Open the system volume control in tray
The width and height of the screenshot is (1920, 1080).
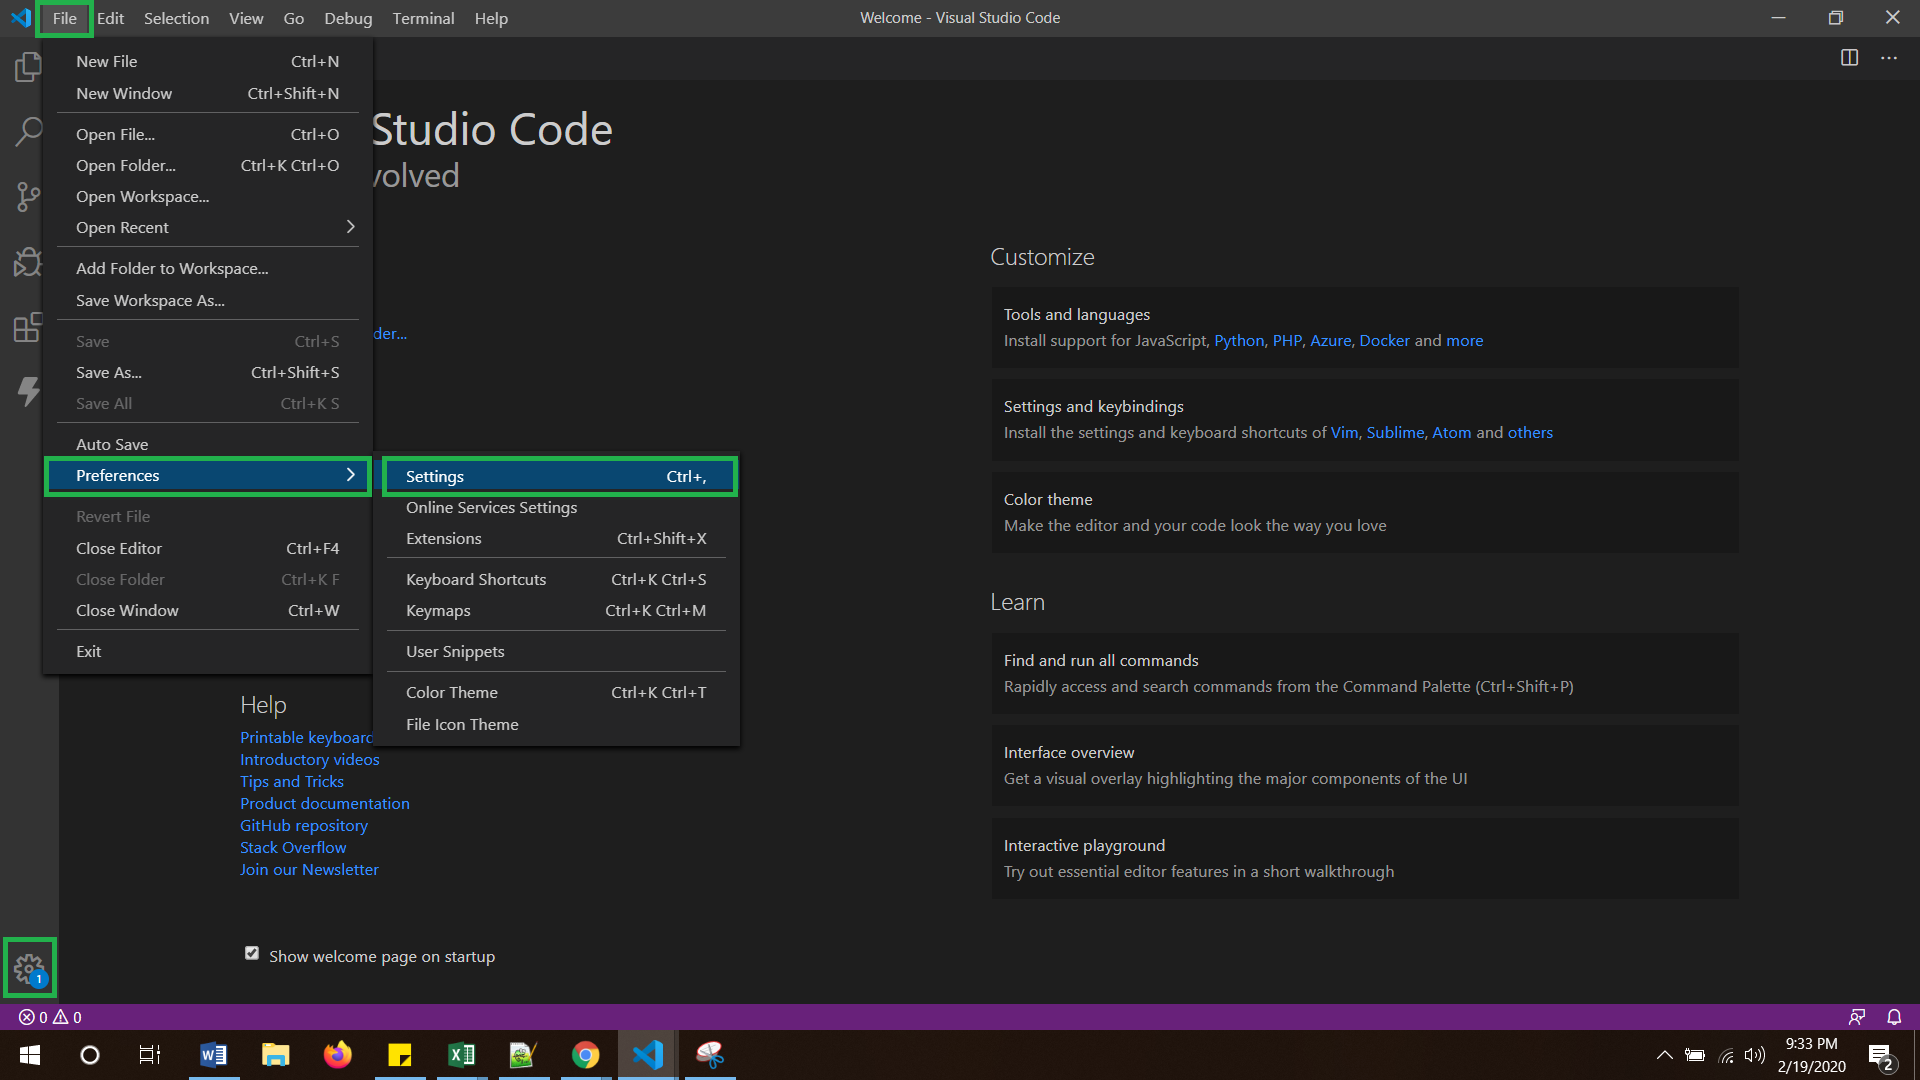pyautogui.click(x=1756, y=1055)
